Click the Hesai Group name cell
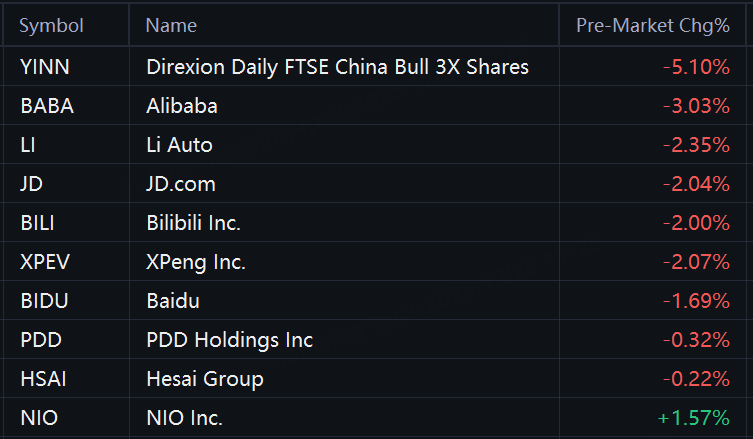Screen dimensions: 753x439 pyautogui.click(x=204, y=379)
